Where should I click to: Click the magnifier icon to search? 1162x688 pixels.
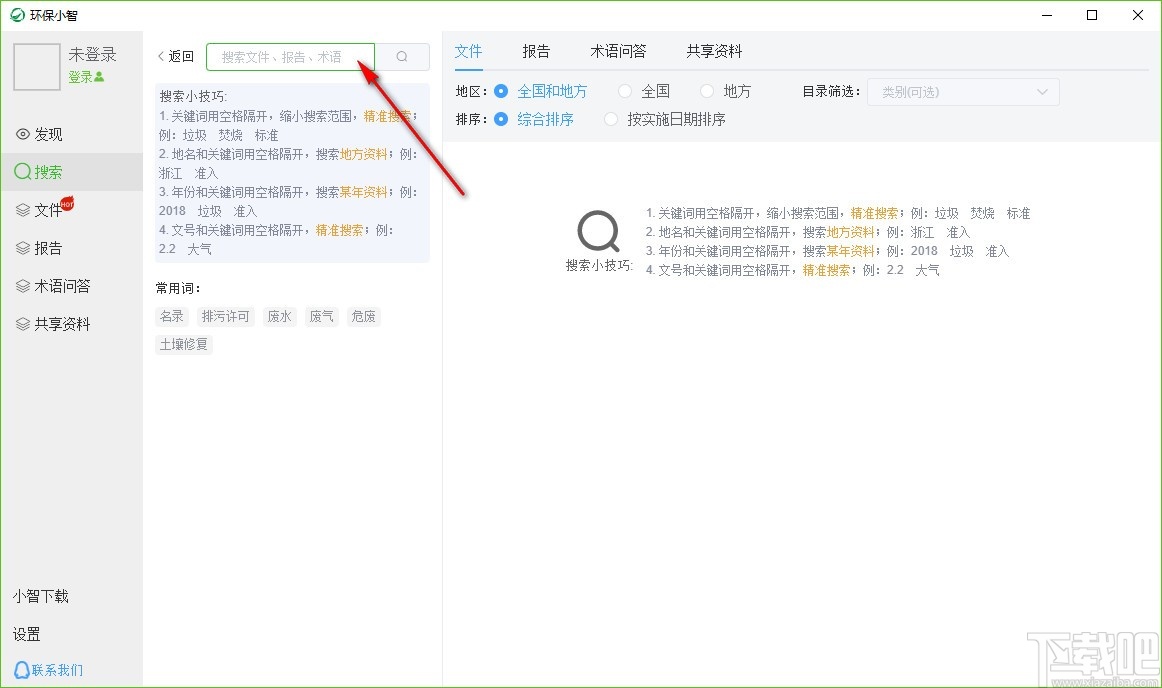[x=403, y=56]
